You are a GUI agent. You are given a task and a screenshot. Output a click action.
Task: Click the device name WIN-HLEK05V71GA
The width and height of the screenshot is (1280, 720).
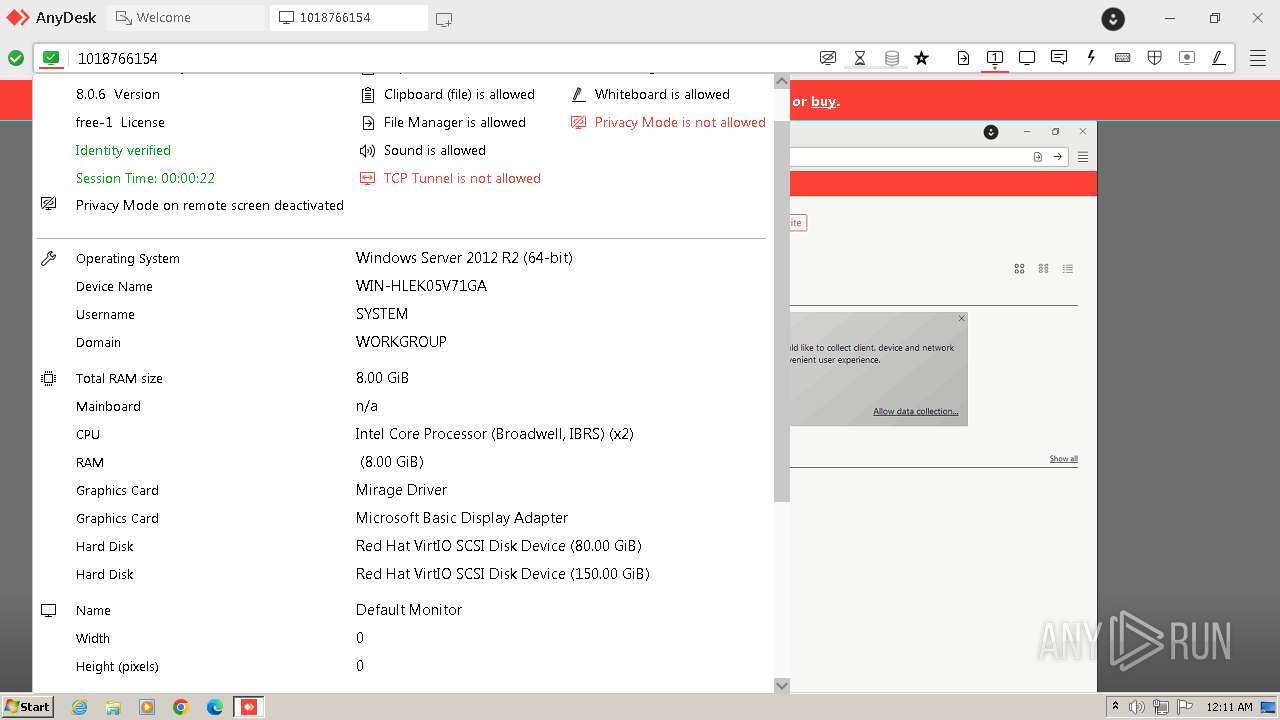point(421,286)
